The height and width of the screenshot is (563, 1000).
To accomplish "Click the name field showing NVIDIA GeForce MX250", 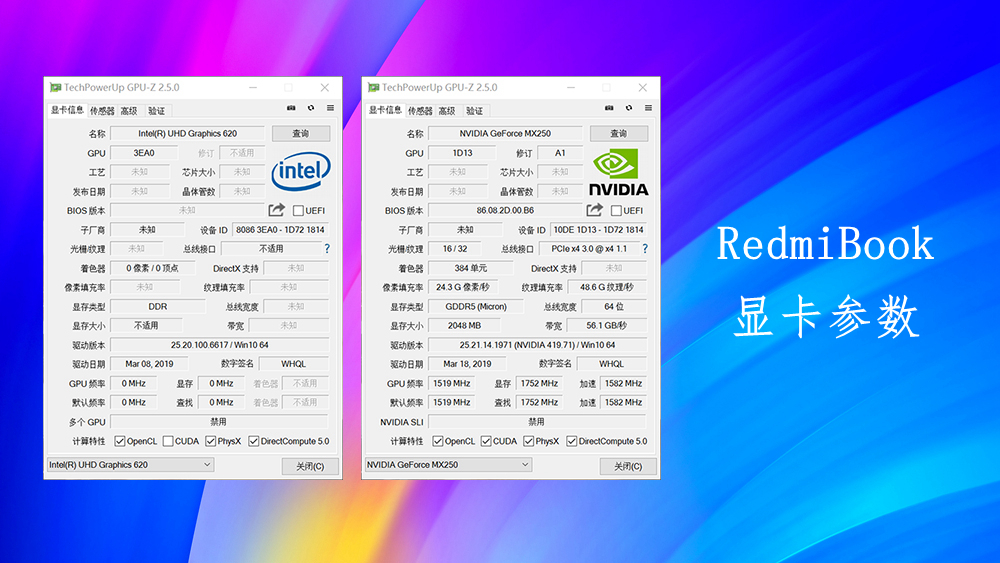I will point(505,133).
